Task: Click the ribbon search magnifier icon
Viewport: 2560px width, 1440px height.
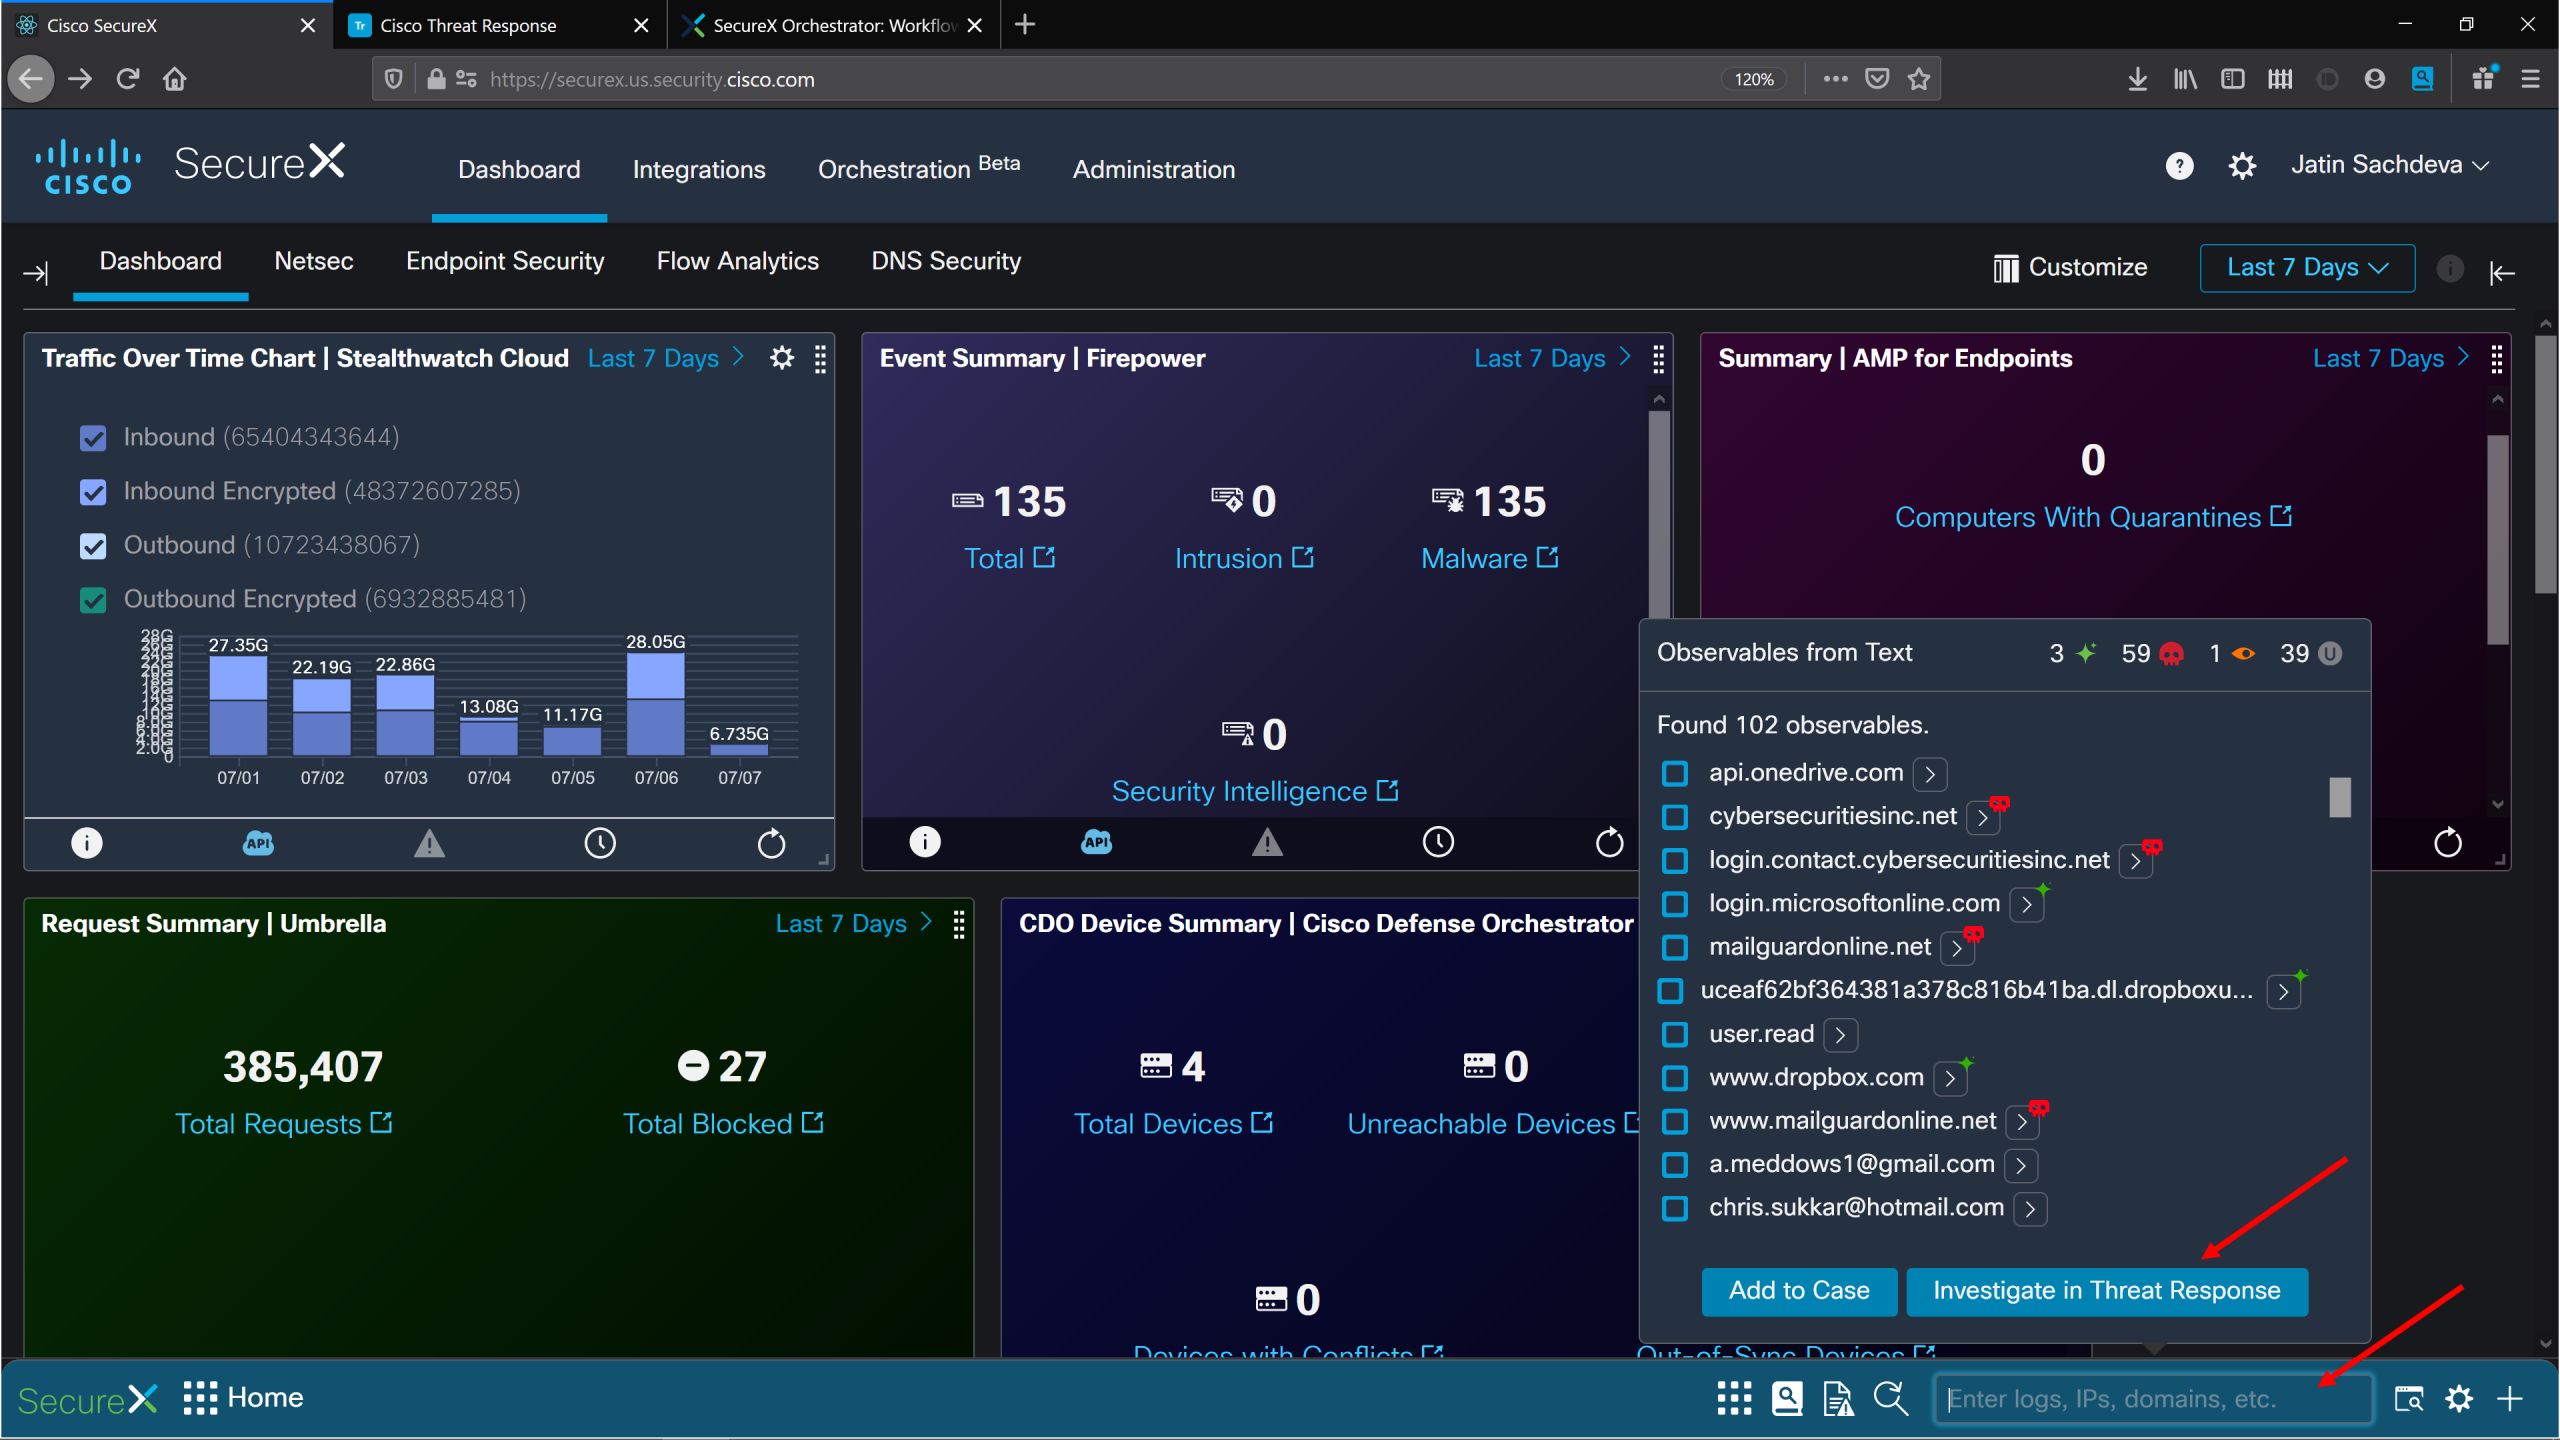Action: tap(1890, 1398)
